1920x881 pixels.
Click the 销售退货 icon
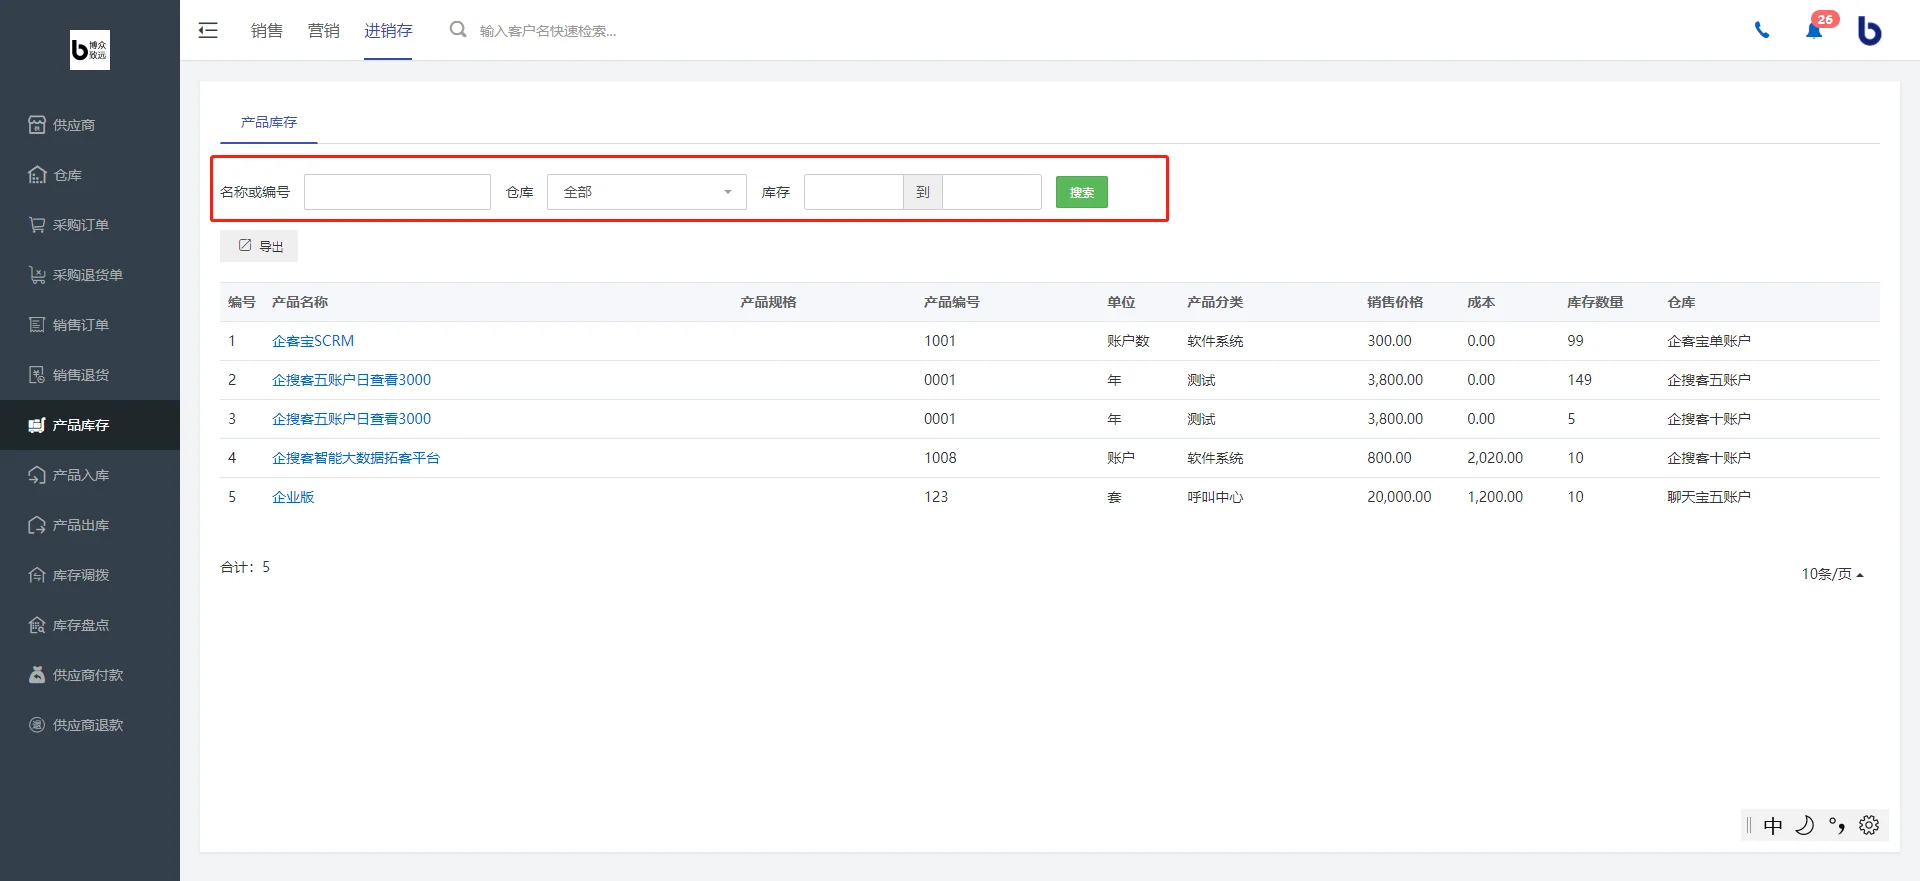[37, 375]
